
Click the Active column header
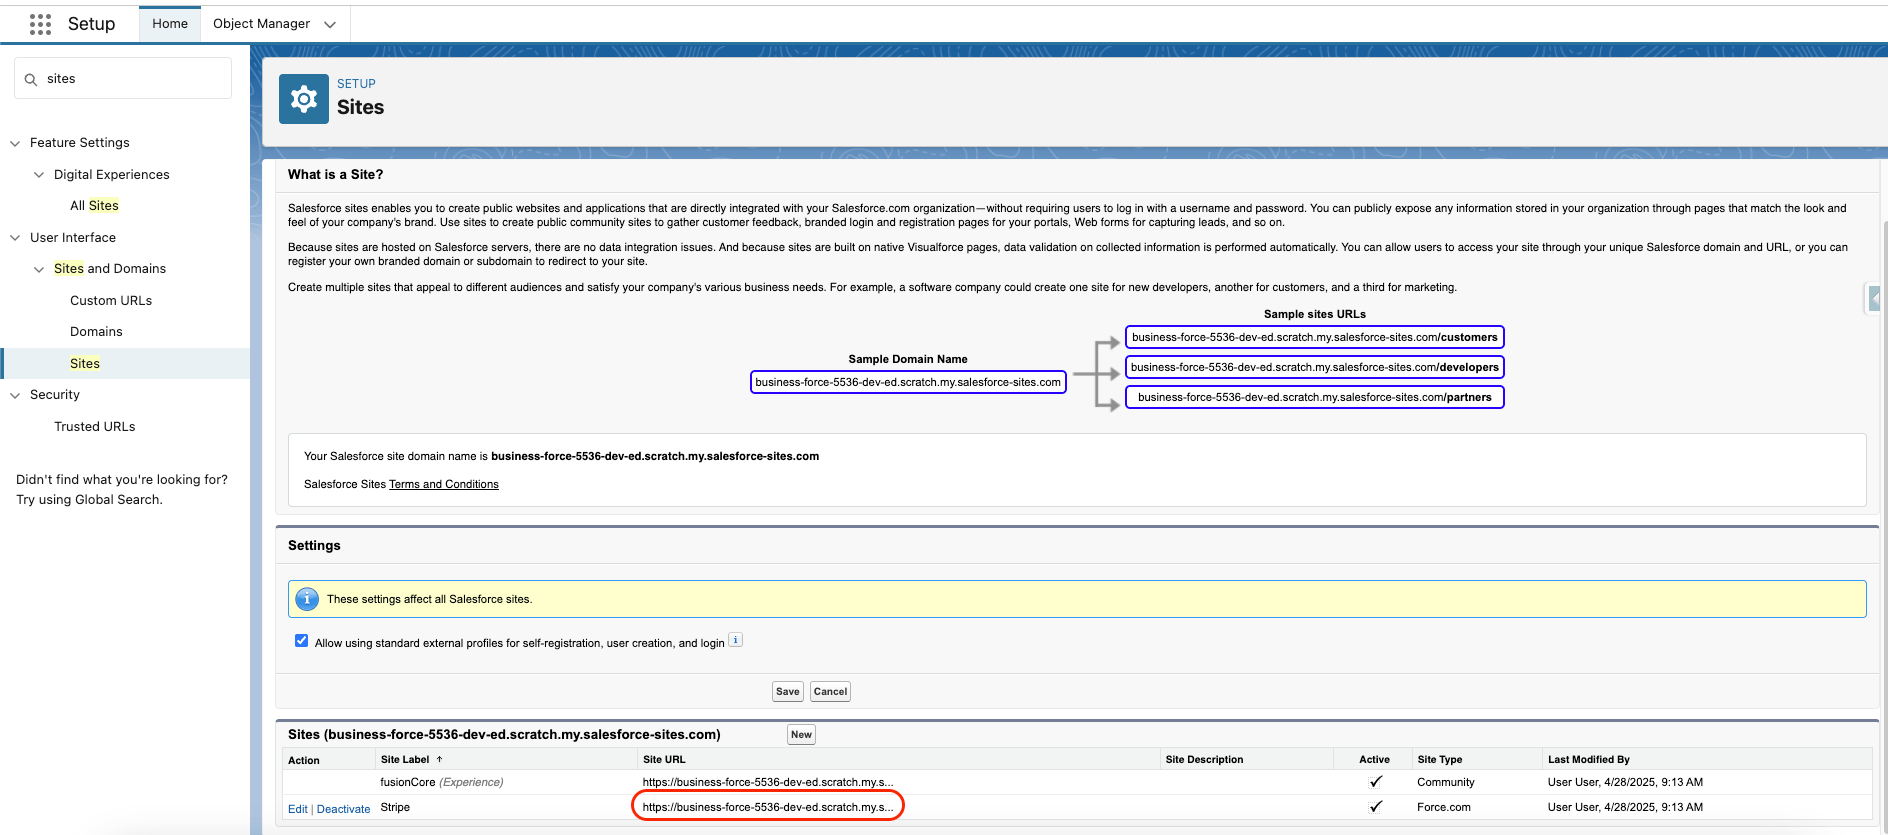[1374, 760]
